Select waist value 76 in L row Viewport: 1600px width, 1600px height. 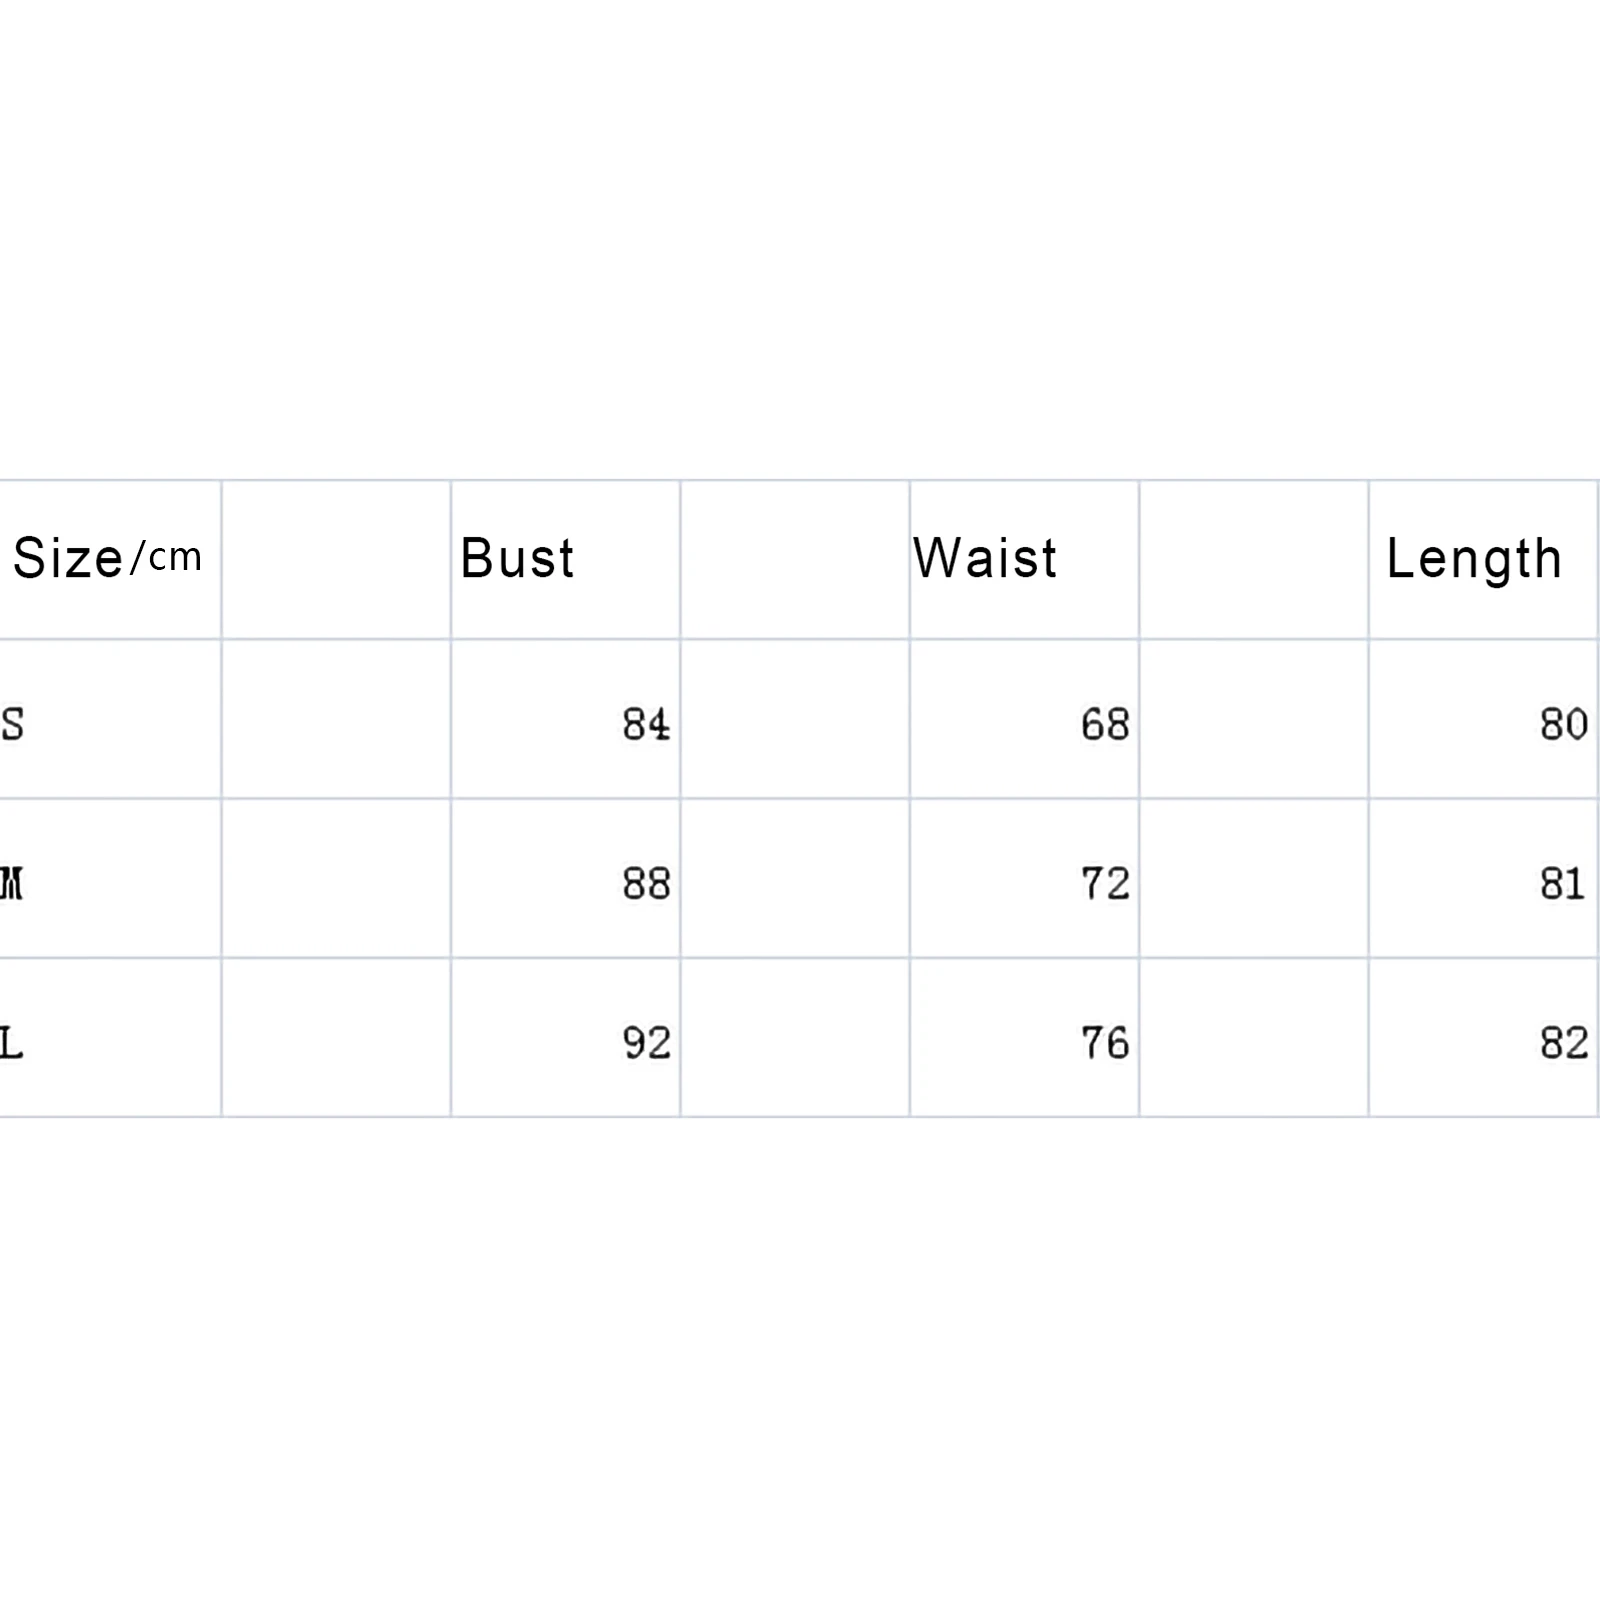click(1105, 1044)
